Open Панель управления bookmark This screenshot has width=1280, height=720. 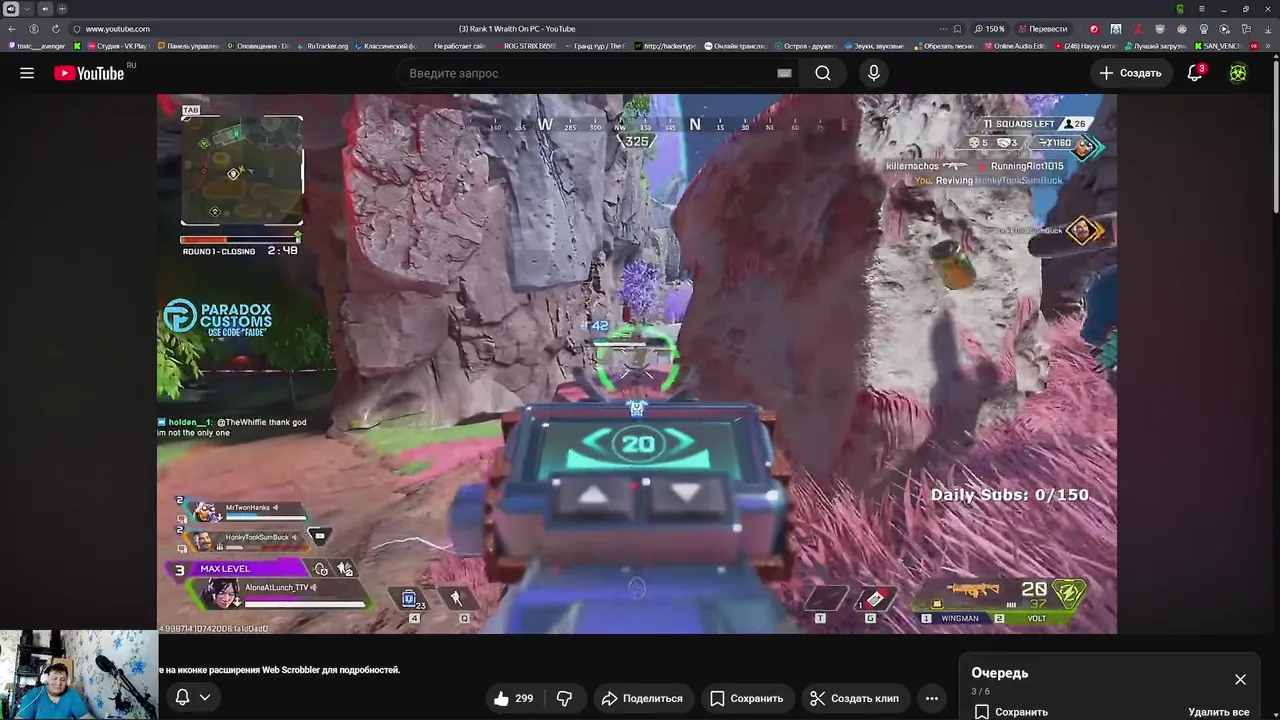tap(188, 46)
